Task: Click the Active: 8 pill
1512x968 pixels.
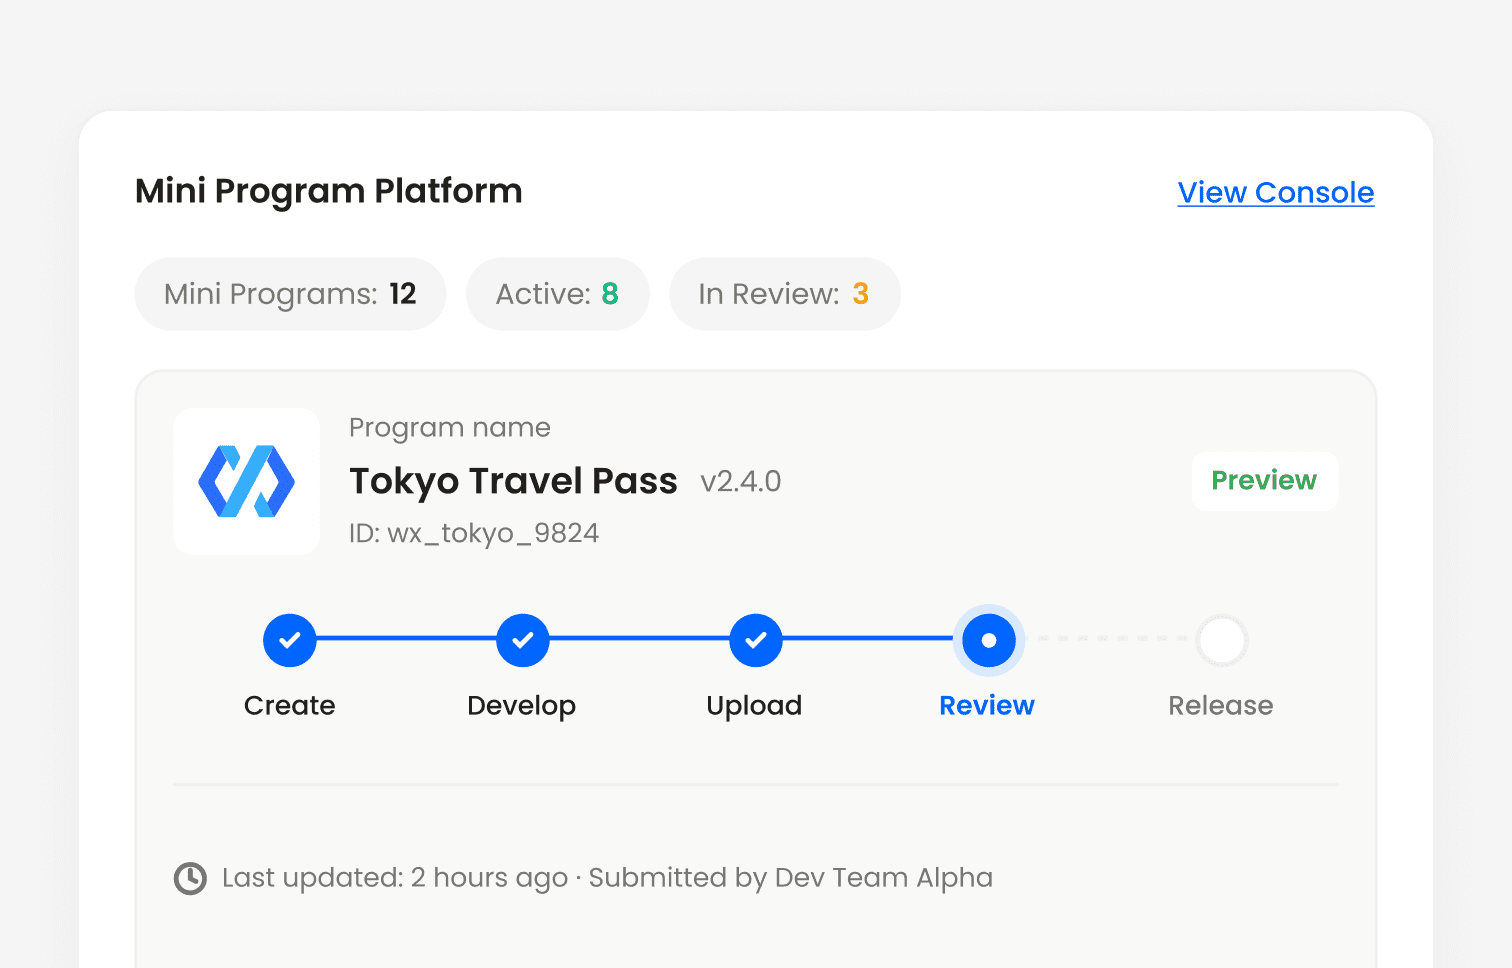Action: [x=558, y=294]
